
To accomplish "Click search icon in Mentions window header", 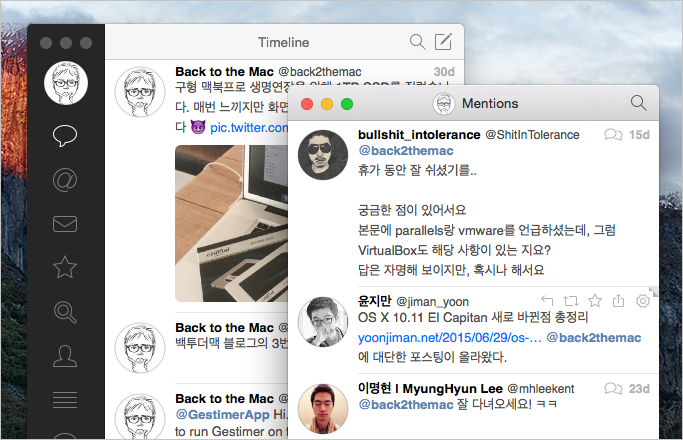I will tap(638, 103).
